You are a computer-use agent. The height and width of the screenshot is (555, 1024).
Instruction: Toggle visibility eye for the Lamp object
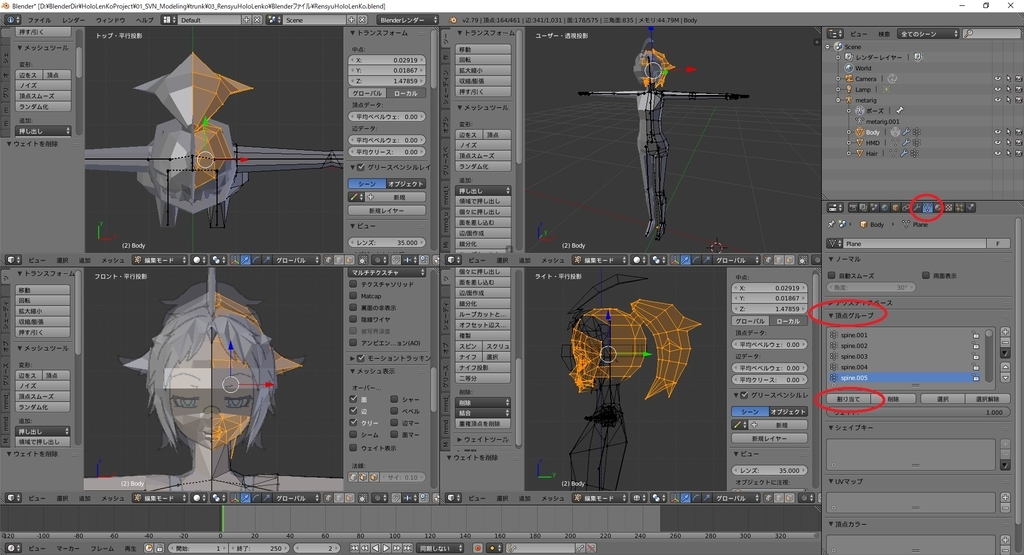tap(998, 89)
